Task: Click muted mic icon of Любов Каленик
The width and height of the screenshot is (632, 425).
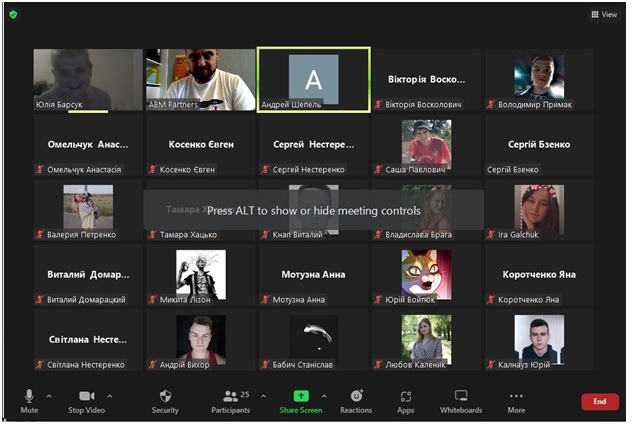Action: point(378,365)
